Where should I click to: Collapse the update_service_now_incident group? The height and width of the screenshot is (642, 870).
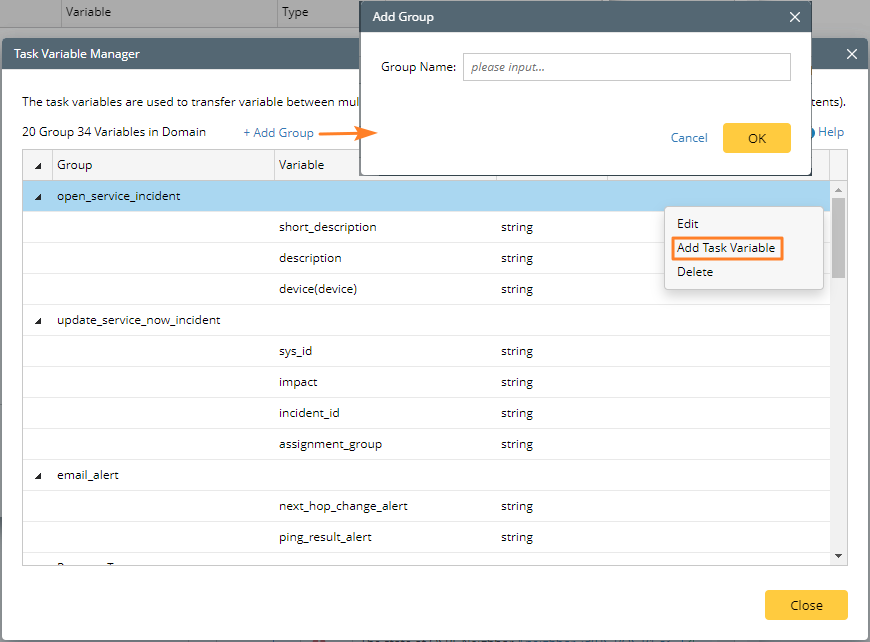coord(38,321)
